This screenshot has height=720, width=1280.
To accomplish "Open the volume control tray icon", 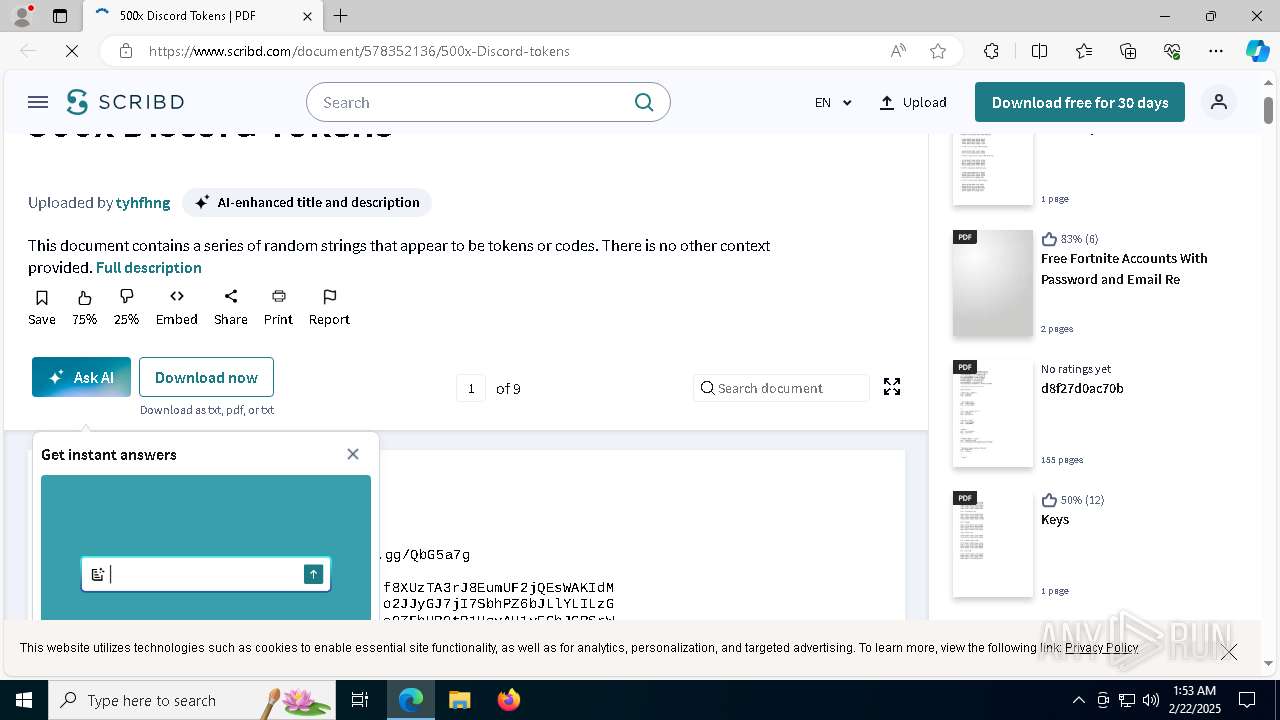I will [x=1150, y=700].
